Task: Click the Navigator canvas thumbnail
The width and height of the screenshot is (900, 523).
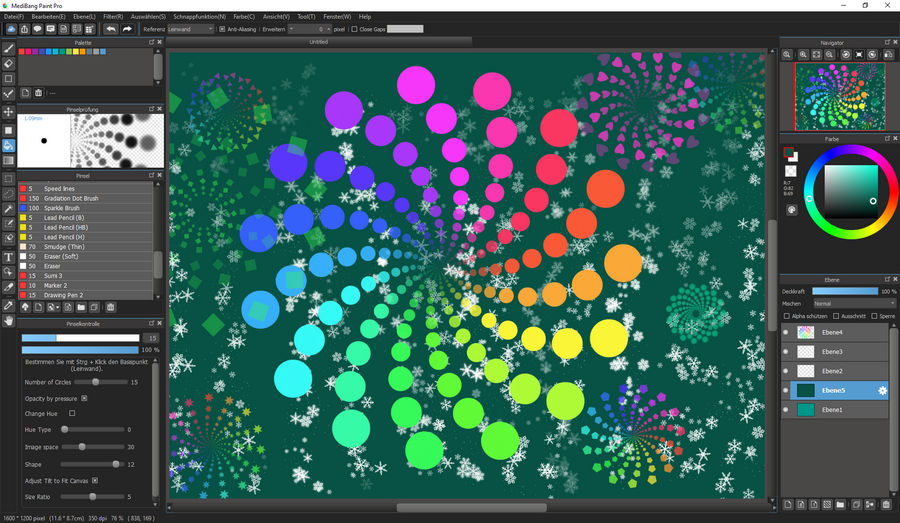Action: pos(840,96)
